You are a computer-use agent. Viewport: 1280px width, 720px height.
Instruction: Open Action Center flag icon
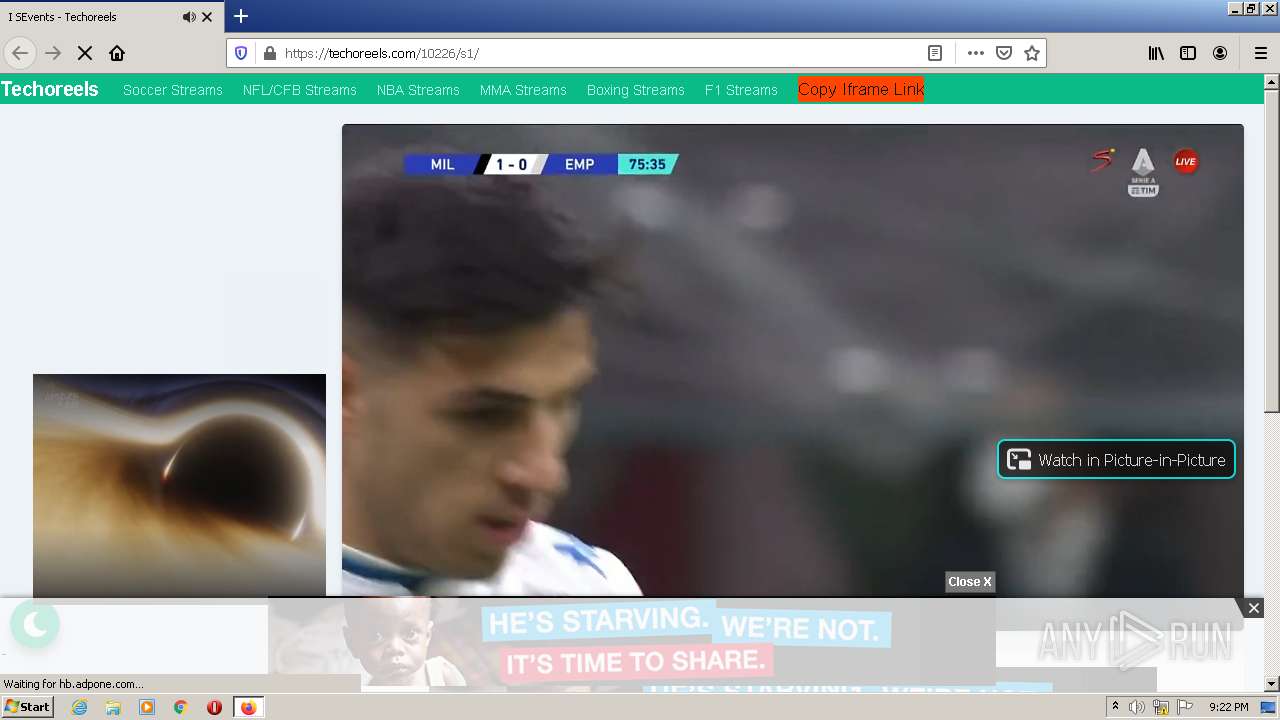(1184, 707)
